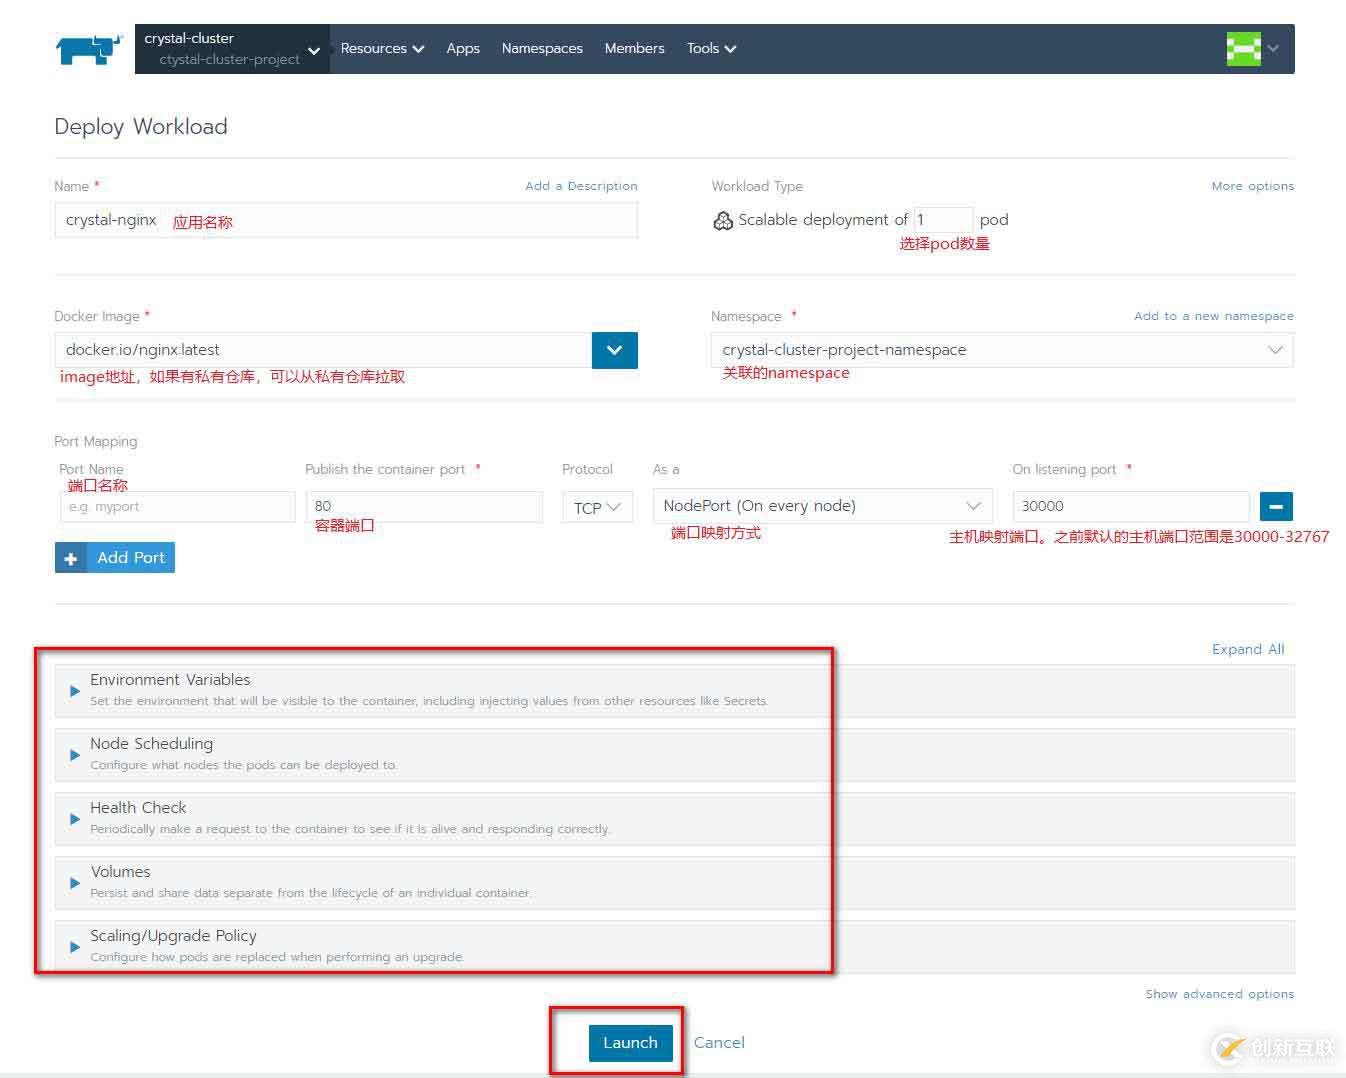This screenshot has width=1346, height=1078.
Task: Click the Expand All link
Action: click(x=1248, y=649)
